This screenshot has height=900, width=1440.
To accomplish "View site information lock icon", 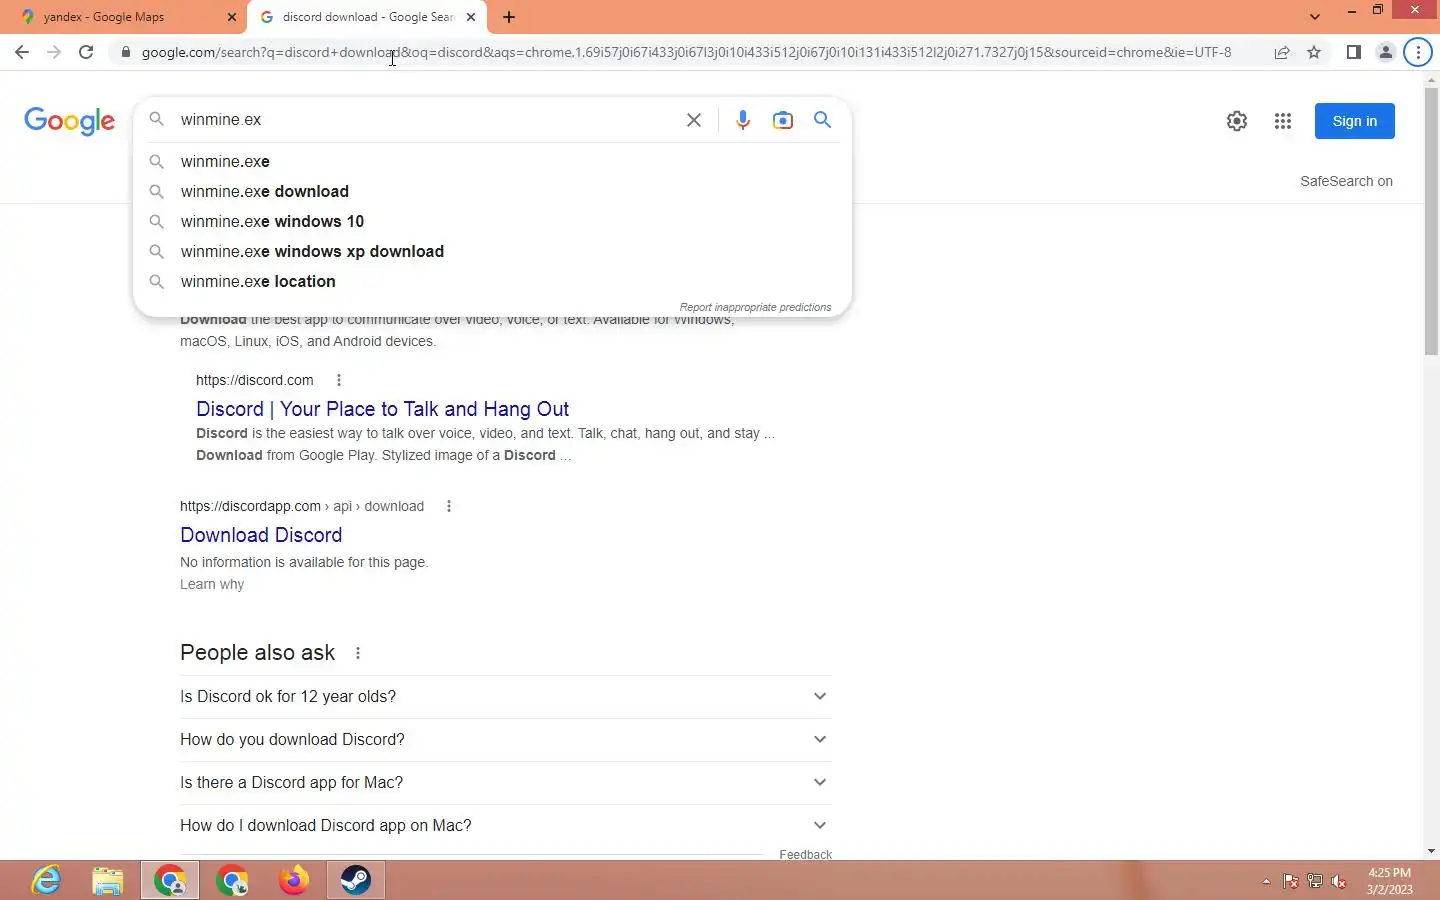I will click(125, 52).
